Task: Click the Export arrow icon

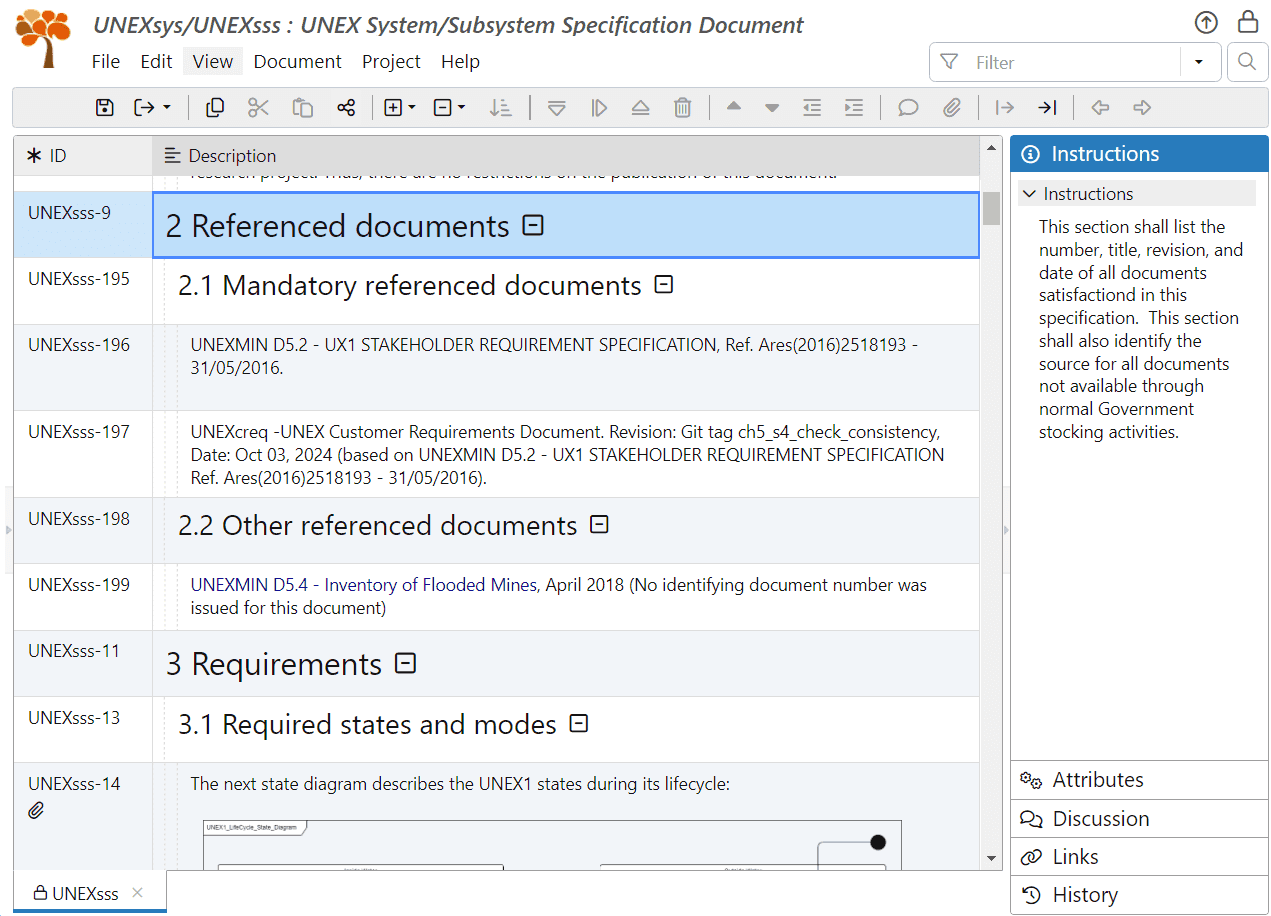Action: [x=144, y=108]
